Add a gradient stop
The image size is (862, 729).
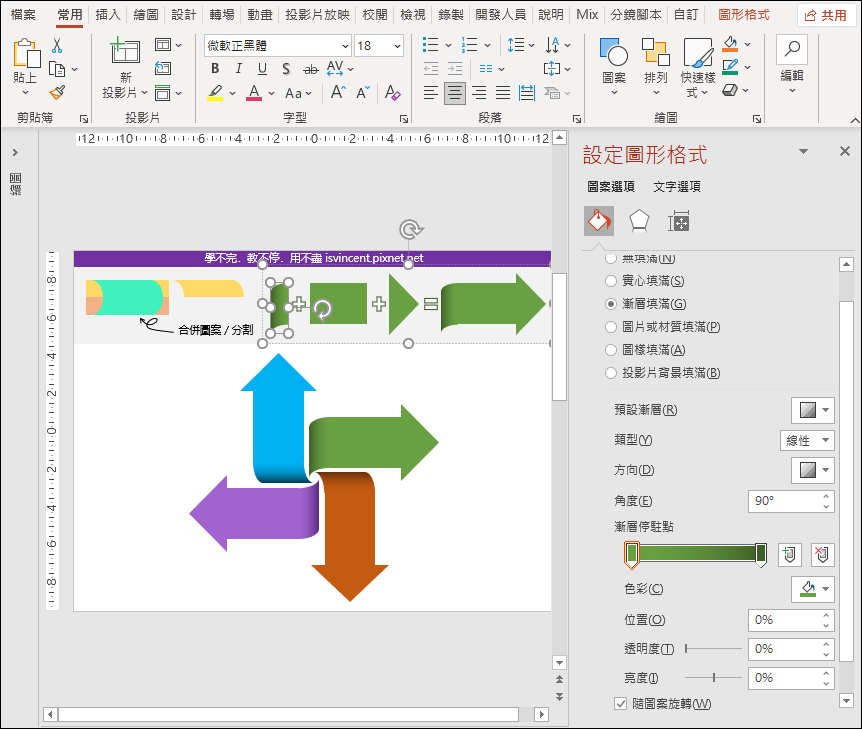[x=789, y=554]
